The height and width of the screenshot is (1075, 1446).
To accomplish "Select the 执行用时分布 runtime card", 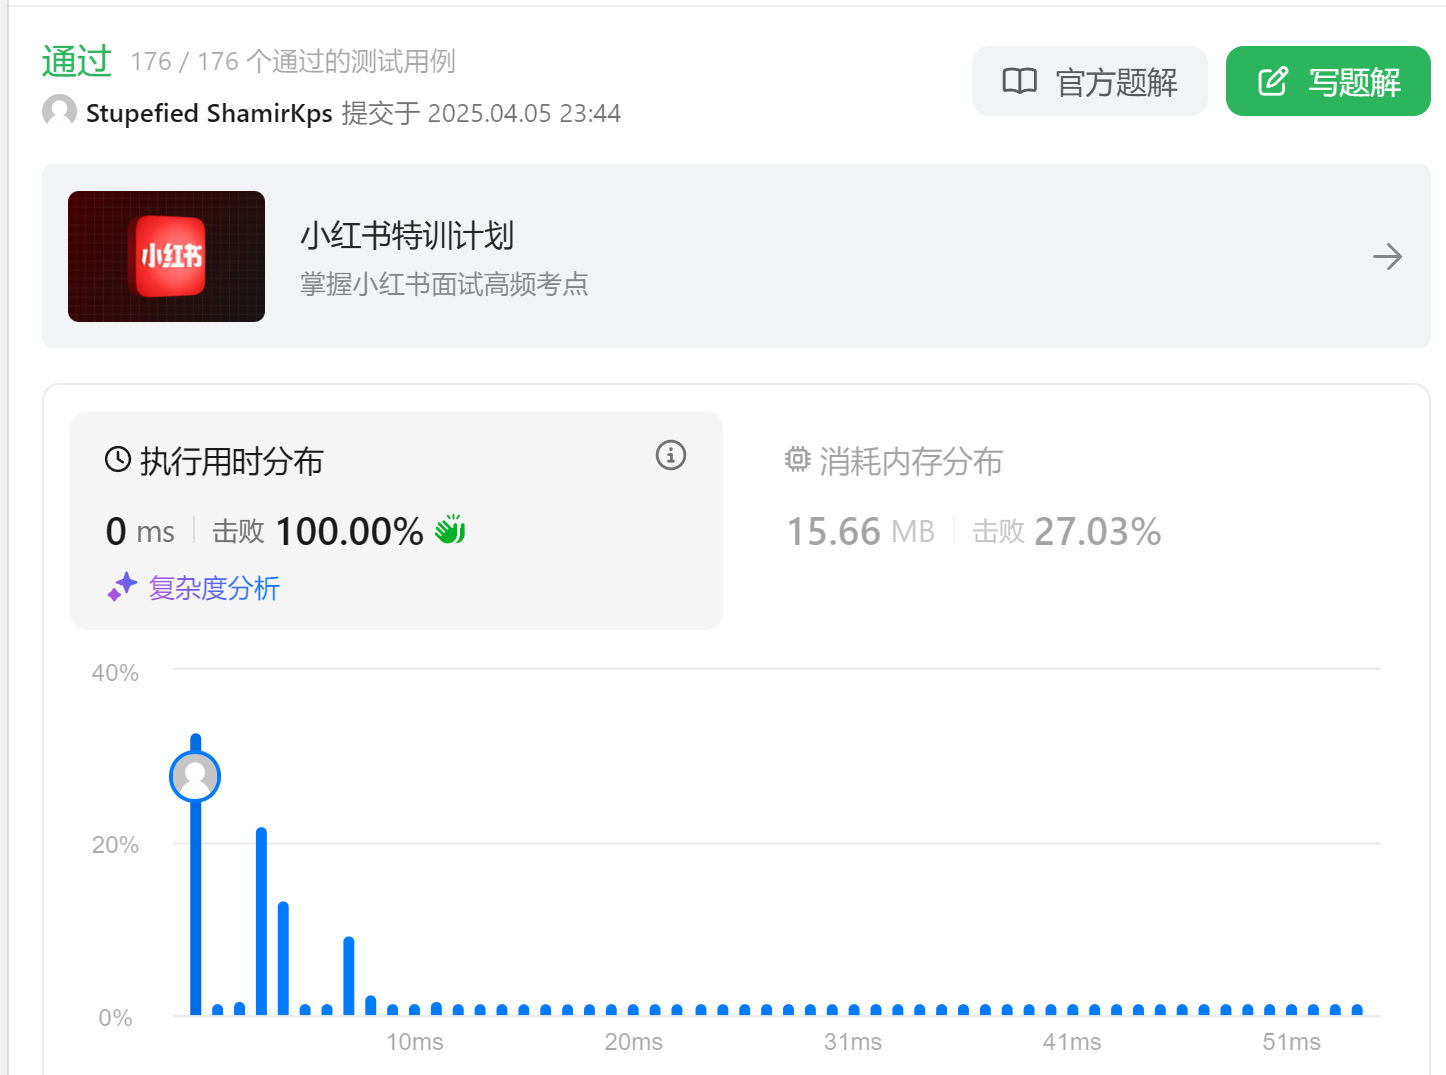I will pos(396,520).
